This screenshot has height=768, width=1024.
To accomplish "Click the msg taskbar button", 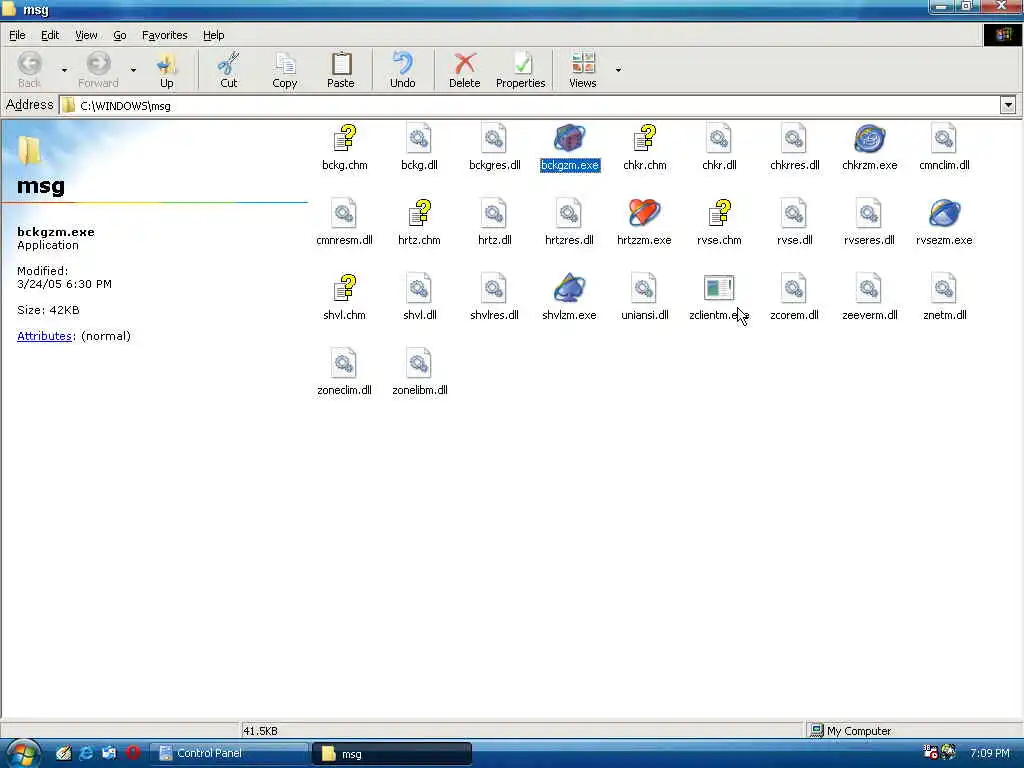I will point(392,754).
